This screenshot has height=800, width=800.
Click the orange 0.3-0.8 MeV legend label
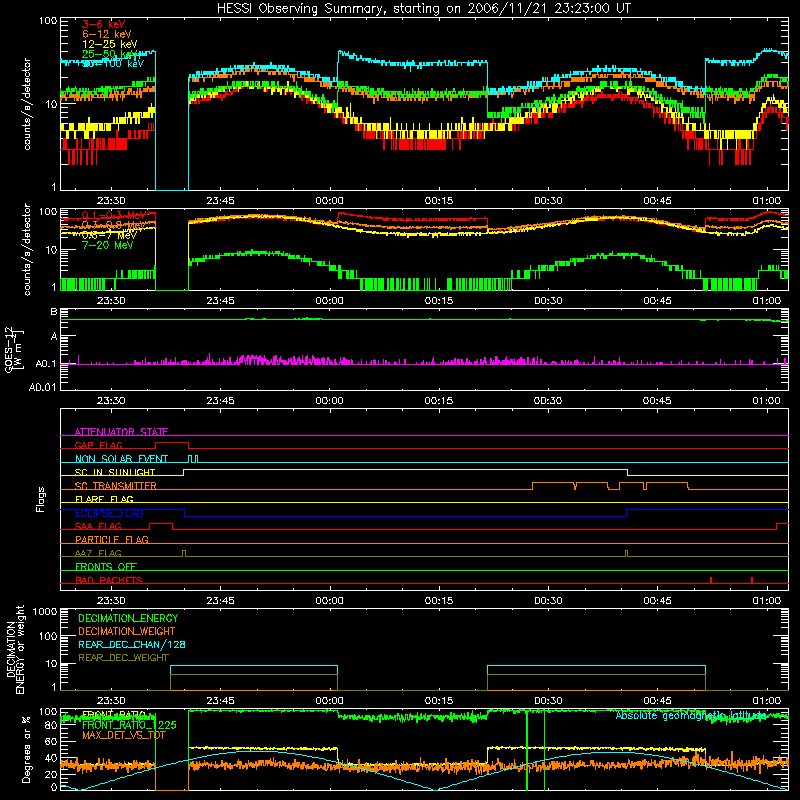(114, 225)
